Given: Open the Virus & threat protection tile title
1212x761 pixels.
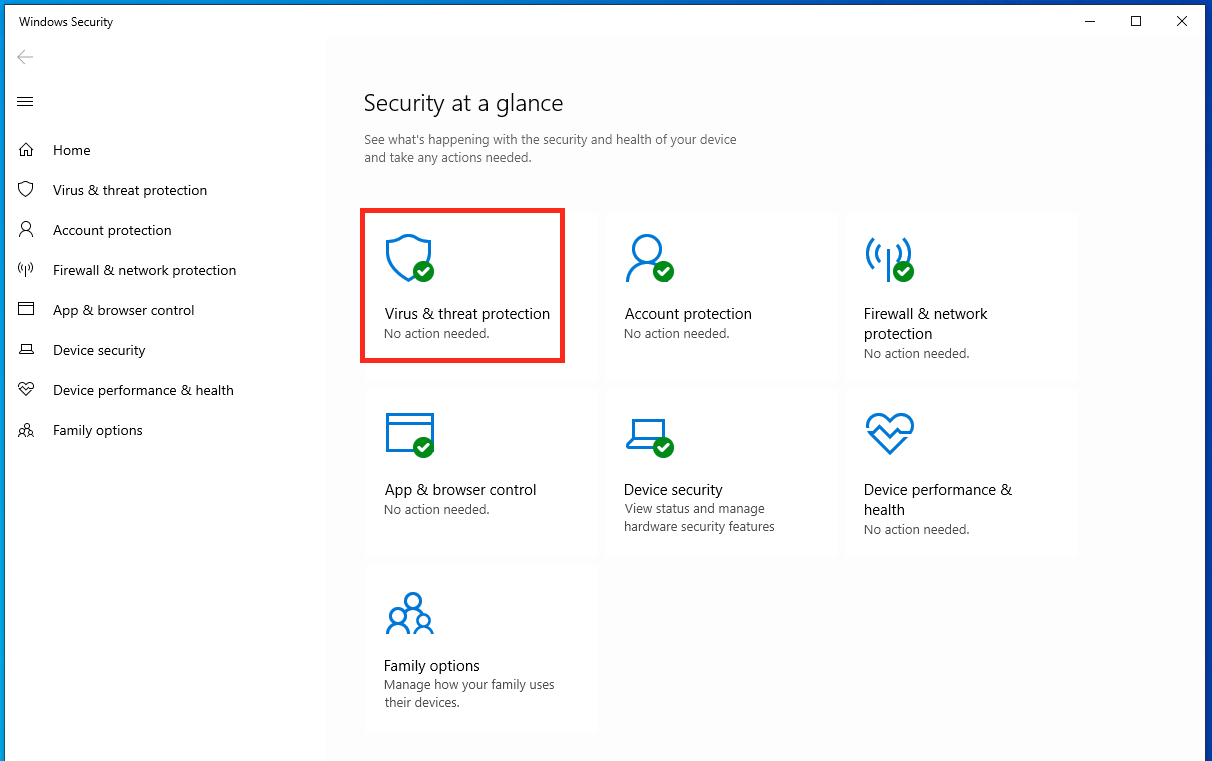Looking at the screenshot, I should pyautogui.click(x=467, y=314).
